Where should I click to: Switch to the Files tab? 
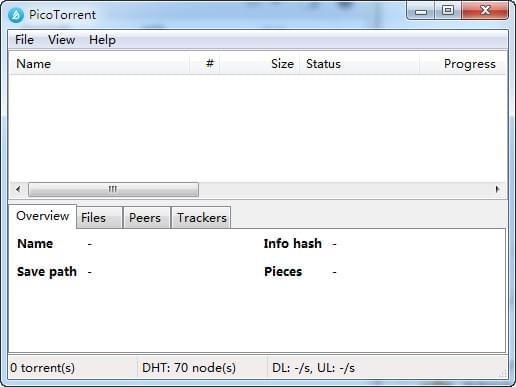pyautogui.click(x=99, y=218)
